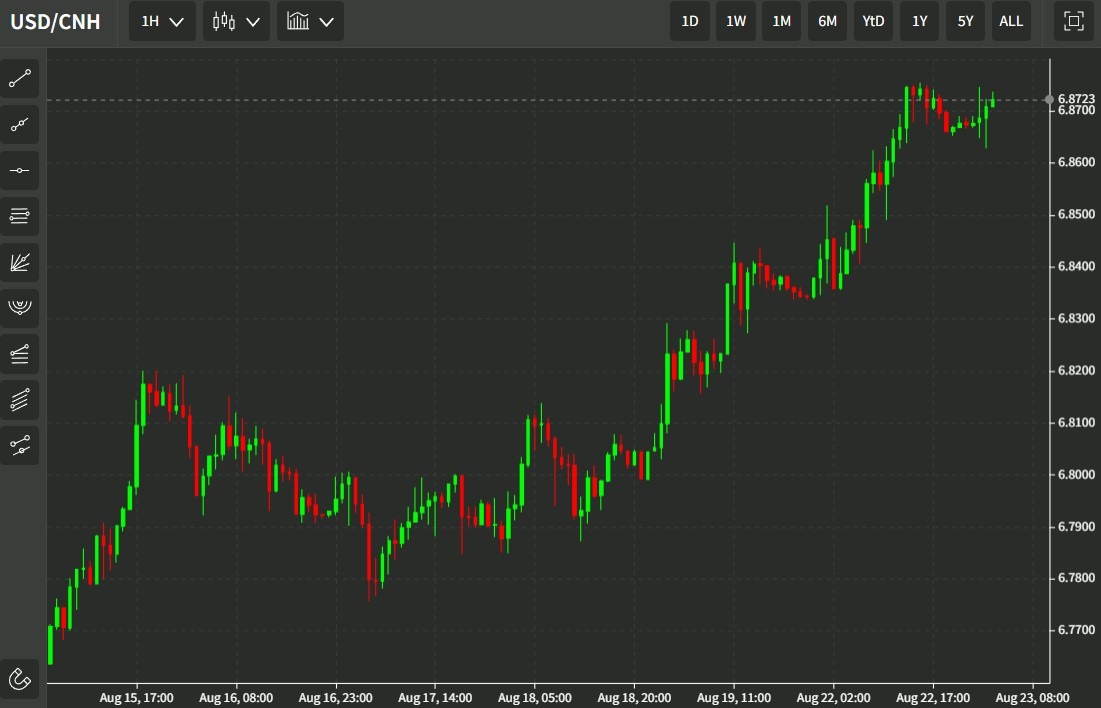
Task: Click the Aug 23, 08:00 time label
Action: pos(1033,697)
